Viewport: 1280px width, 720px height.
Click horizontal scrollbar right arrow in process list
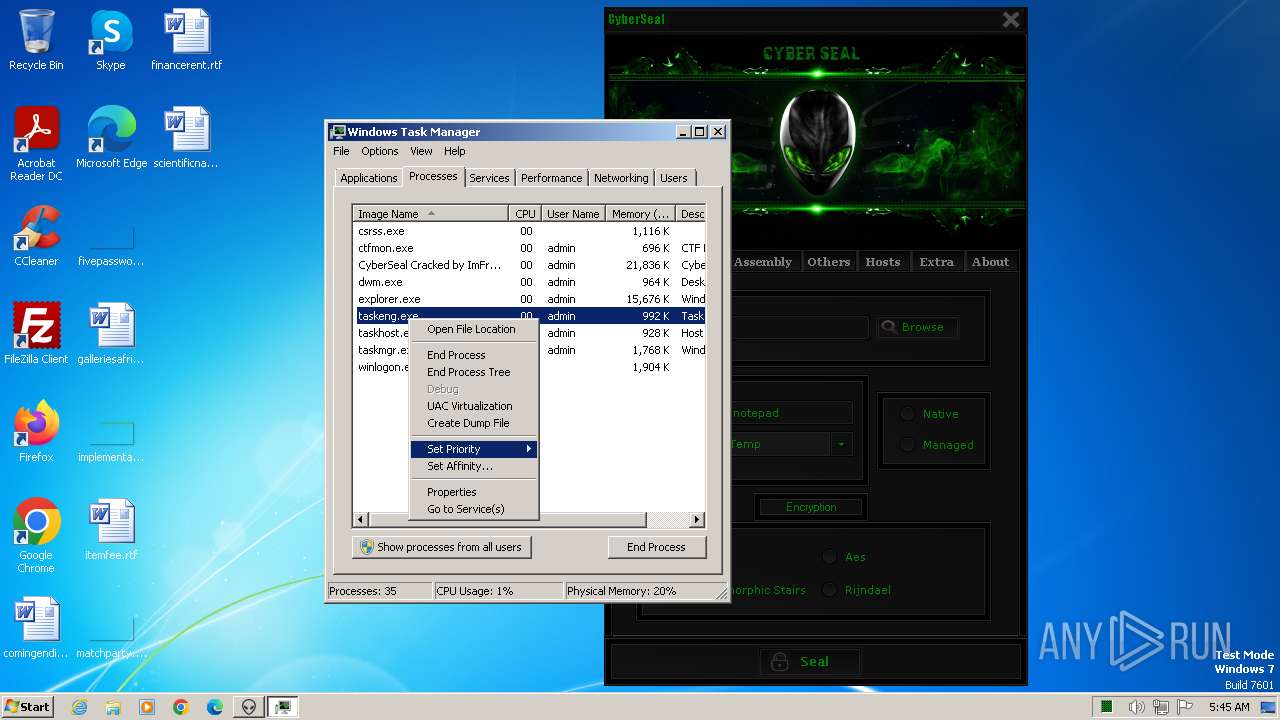point(697,520)
